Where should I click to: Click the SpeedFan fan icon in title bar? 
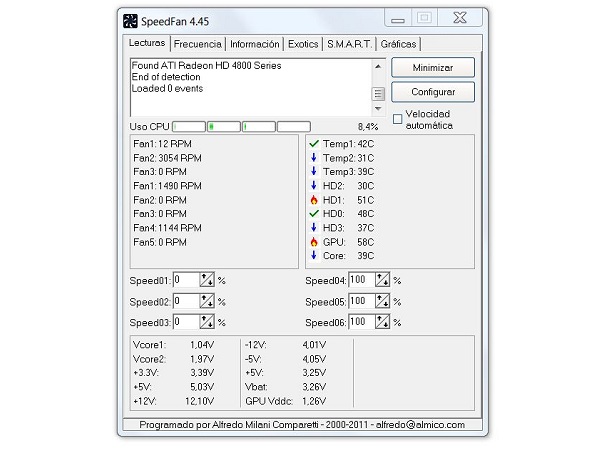pyautogui.click(x=130, y=21)
